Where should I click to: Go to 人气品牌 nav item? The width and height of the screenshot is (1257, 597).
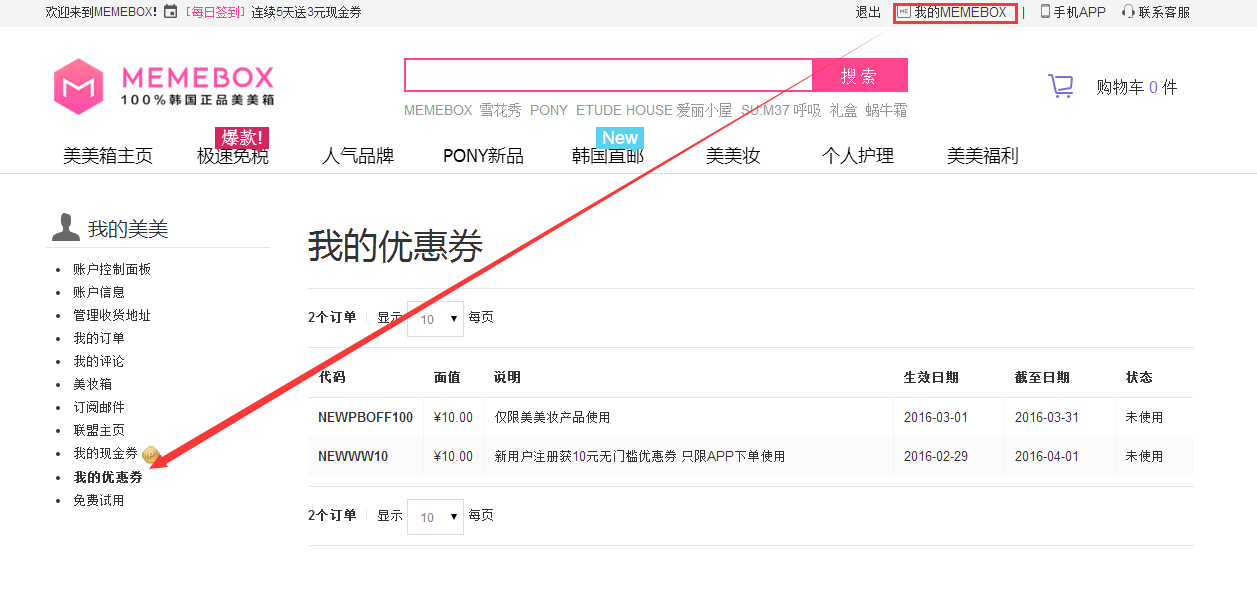(358, 156)
